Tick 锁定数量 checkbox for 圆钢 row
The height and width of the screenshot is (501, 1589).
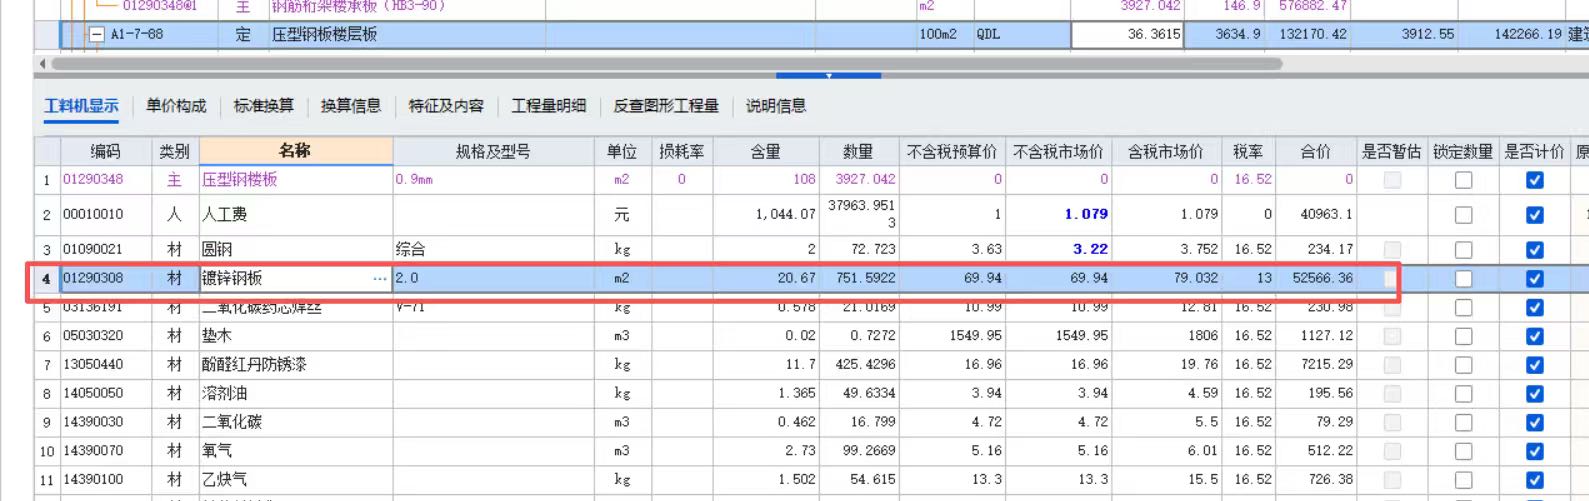click(x=1463, y=250)
